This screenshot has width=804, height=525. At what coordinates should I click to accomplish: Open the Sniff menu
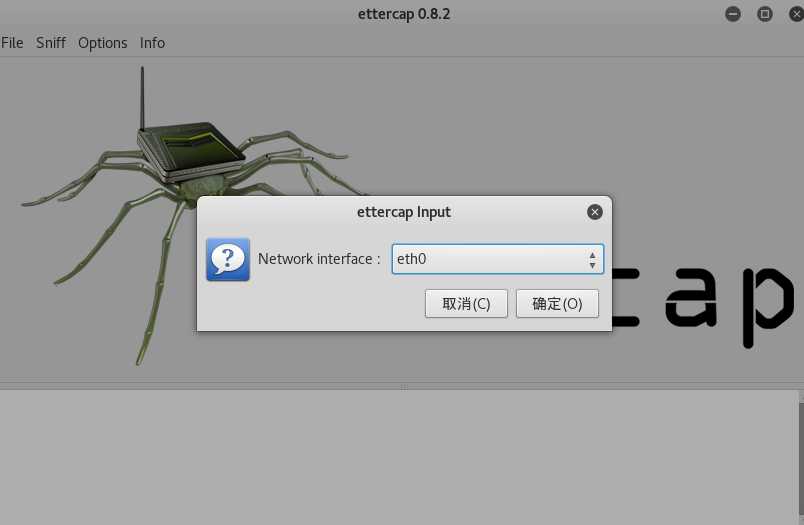pyautogui.click(x=51, y=43)
